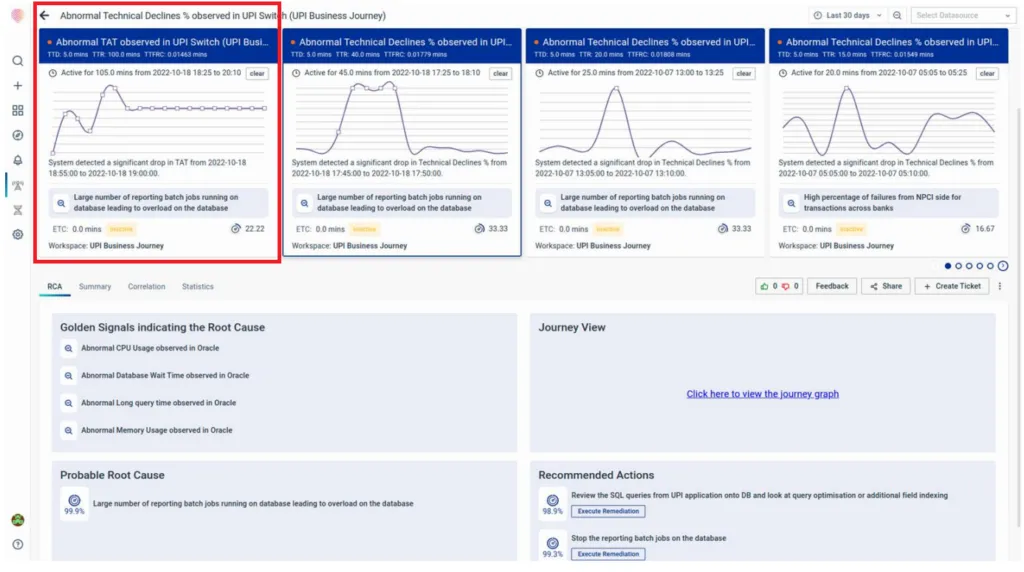Open the Statistics tab
The image size is (1024, 572).
point(198,287)
